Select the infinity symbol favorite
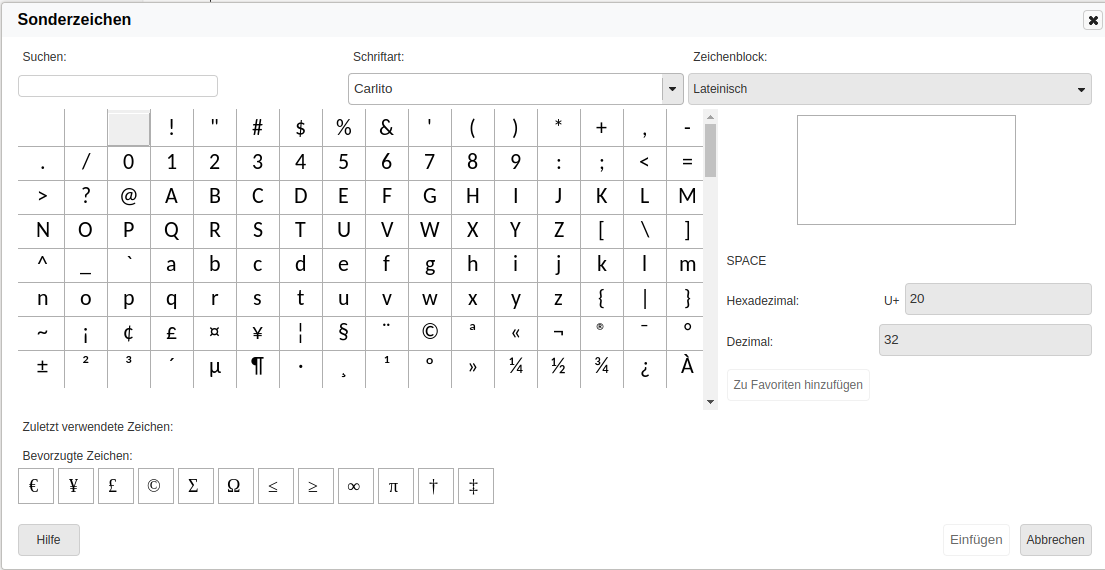 (355, 486)
